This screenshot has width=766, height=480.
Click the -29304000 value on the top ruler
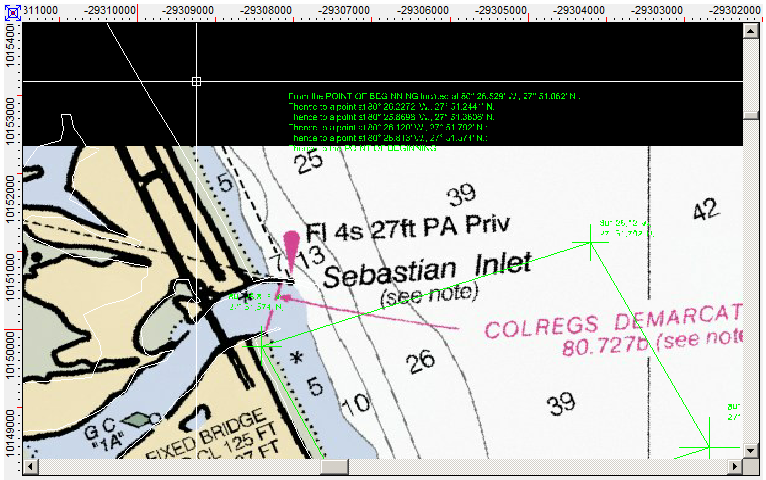578,10
